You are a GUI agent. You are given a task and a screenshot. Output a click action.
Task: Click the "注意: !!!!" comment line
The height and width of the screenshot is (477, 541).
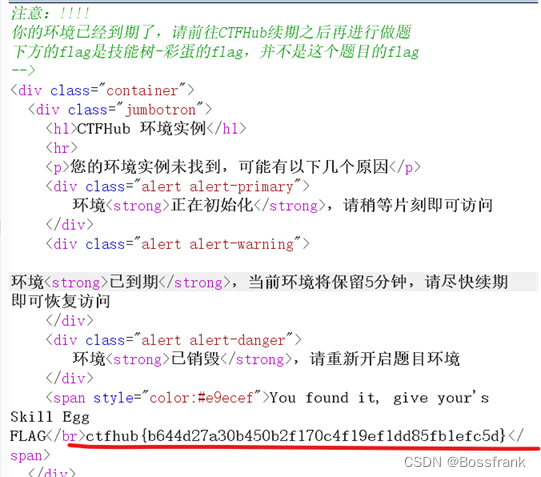coord(50,13)
